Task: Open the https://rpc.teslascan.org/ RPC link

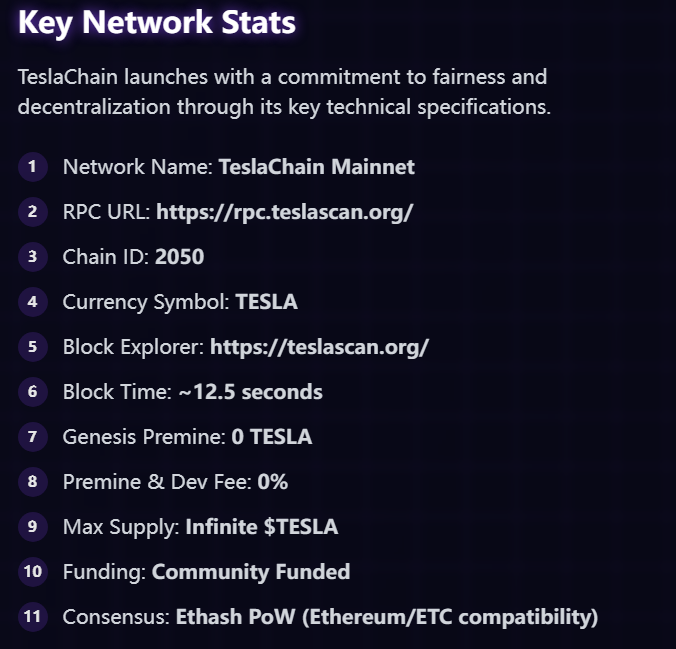Action: click(x=284, y=212)
